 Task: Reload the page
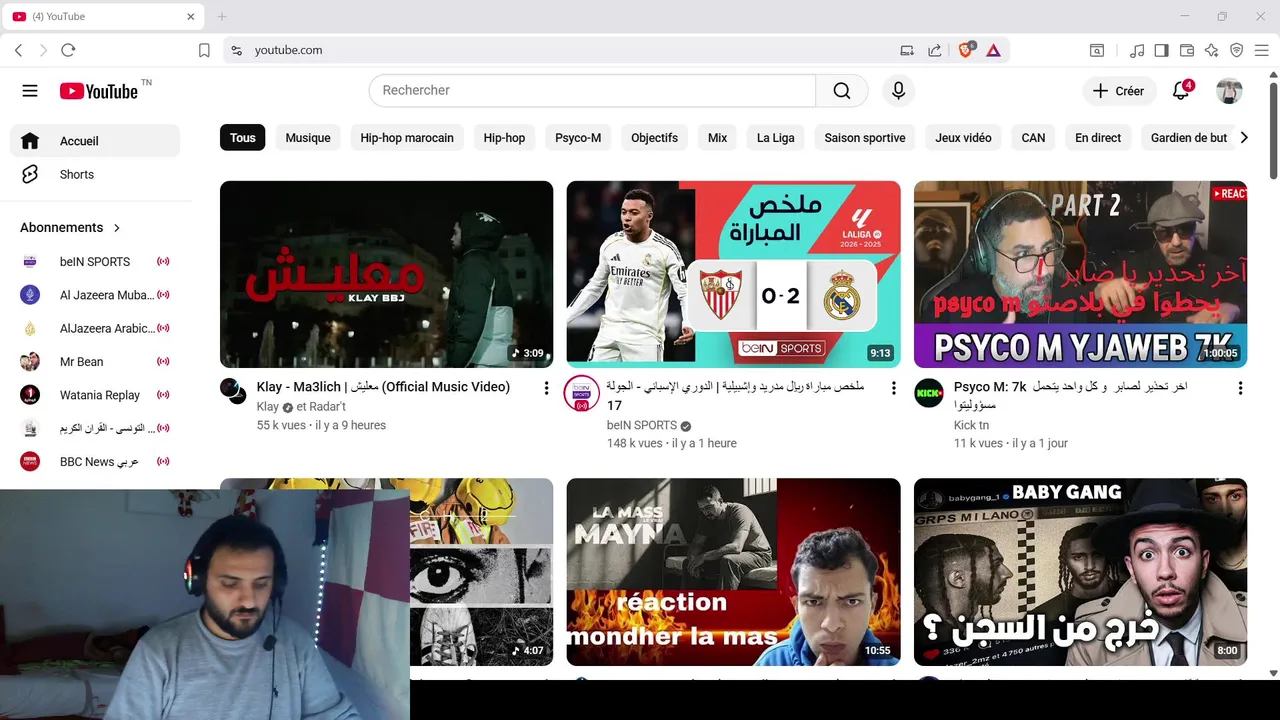pyautogui.click(x=68, y=50)
